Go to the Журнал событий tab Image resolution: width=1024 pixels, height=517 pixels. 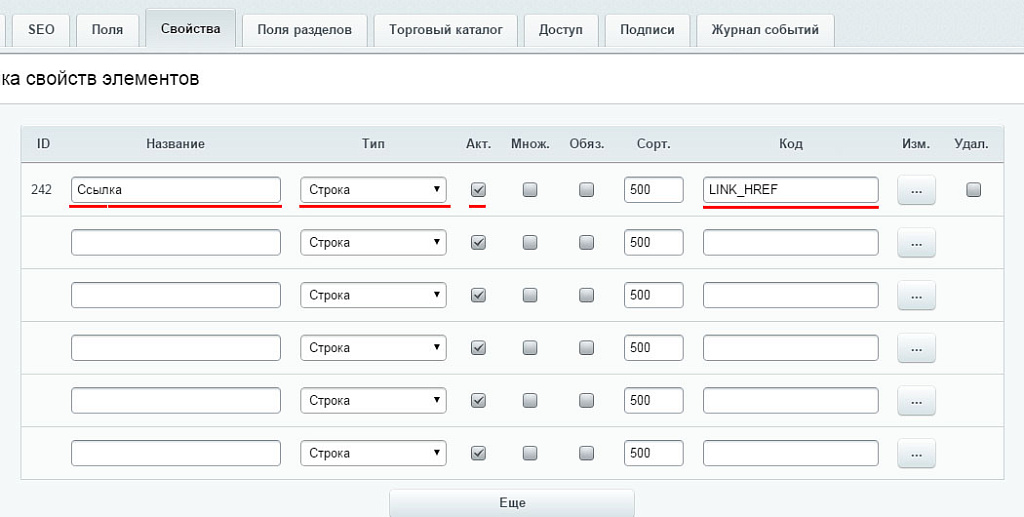(764, 30)
